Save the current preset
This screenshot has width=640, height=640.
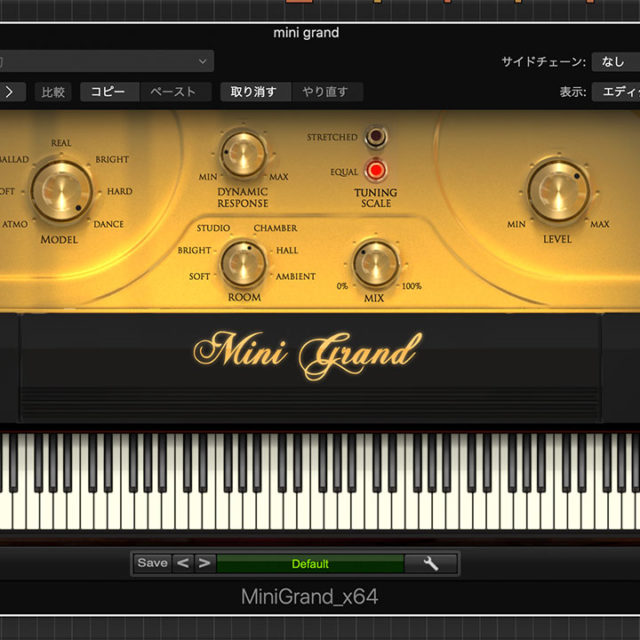tap(153, 564)
